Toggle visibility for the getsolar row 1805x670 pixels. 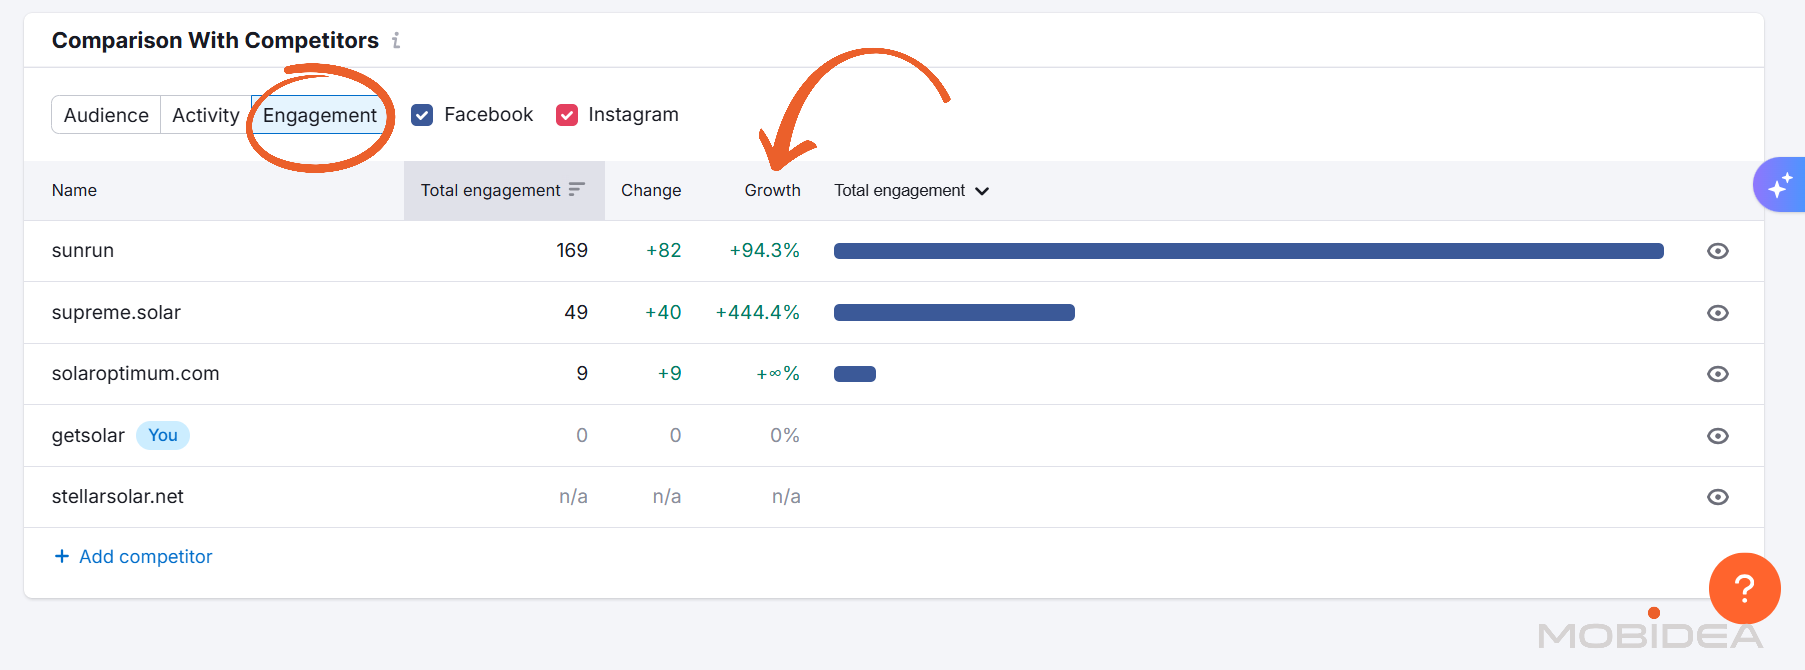tap(1717, 435)
